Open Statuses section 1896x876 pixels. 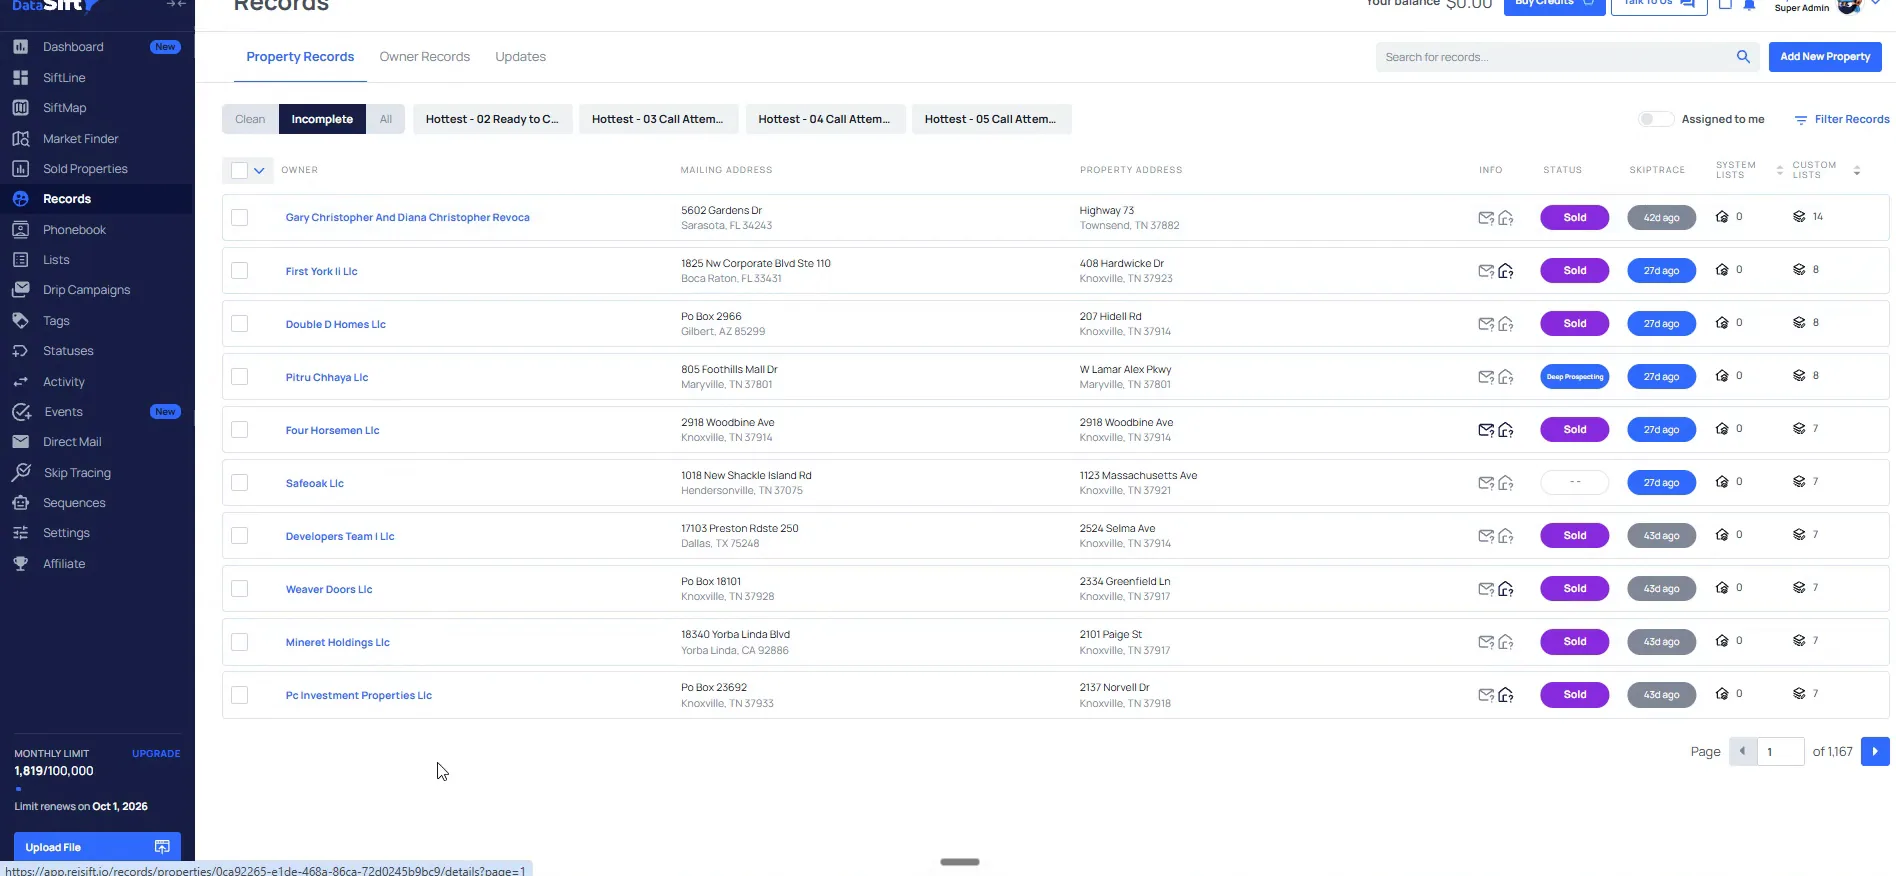click(68, 351)
